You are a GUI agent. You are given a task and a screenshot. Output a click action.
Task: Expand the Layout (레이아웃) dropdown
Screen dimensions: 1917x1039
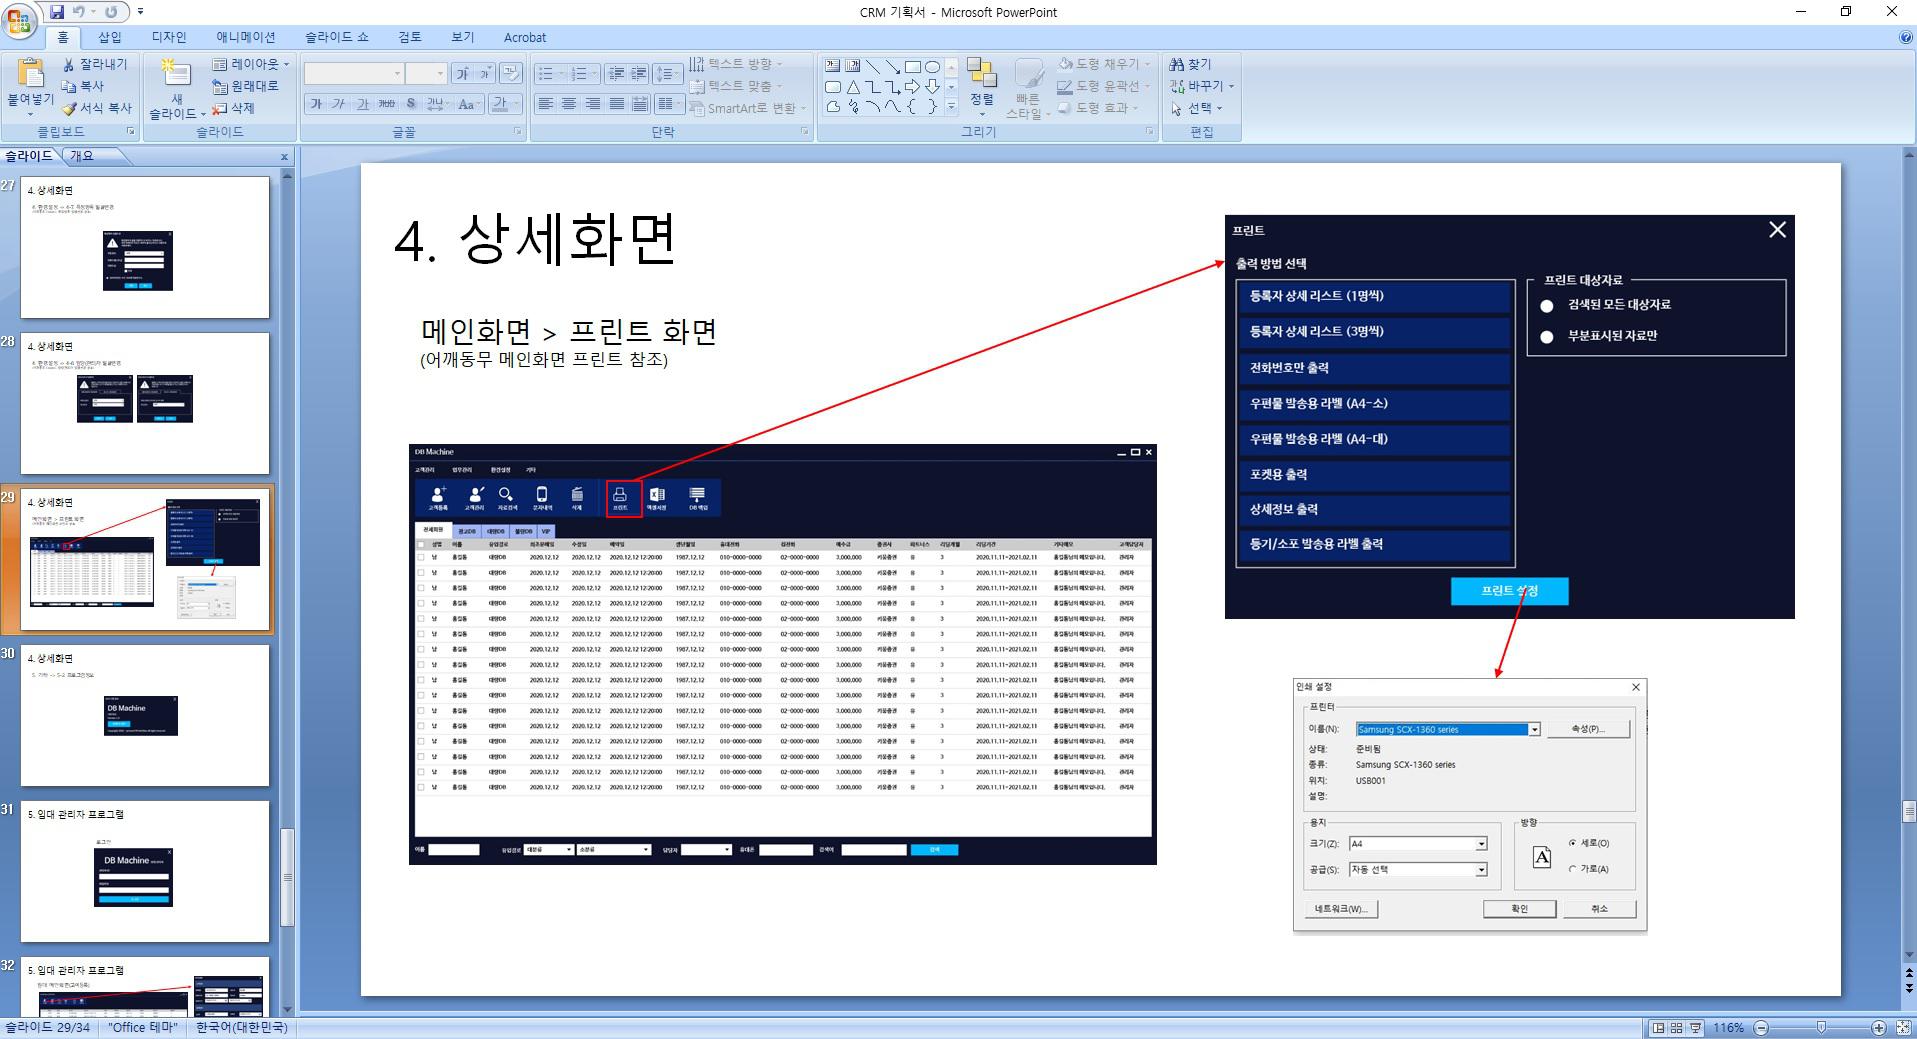tap(286, 64)
